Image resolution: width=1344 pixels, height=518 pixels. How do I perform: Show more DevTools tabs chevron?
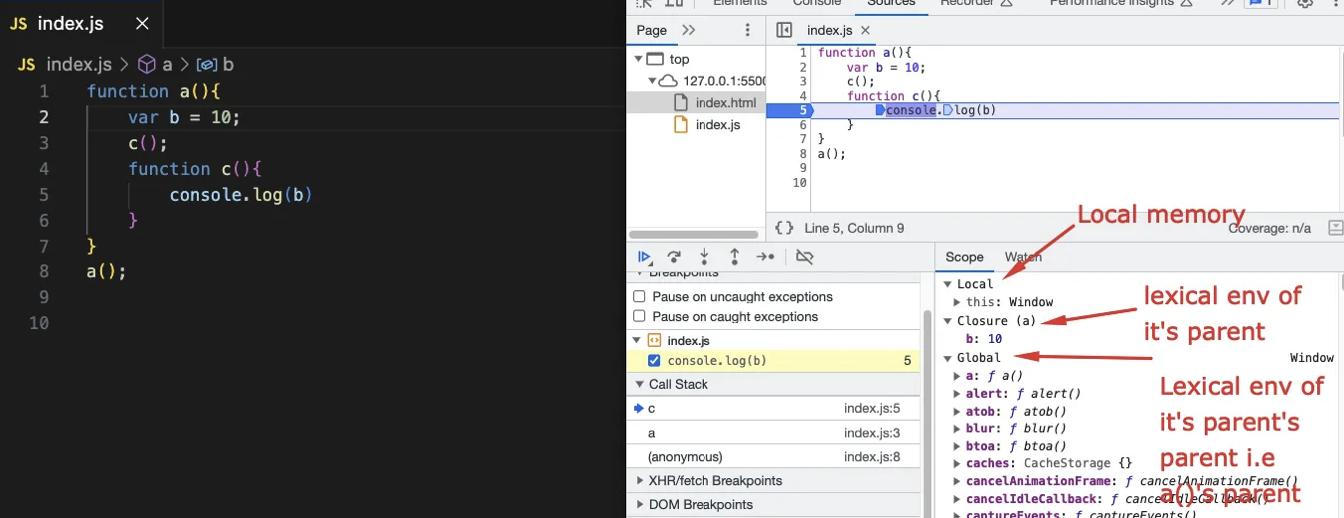pos(1228,3)
